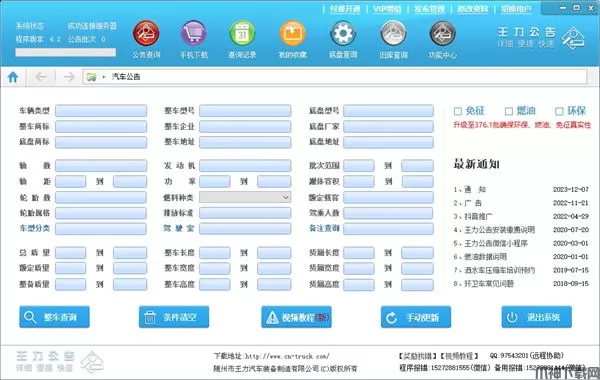The image size is (600, 380).
Task: Focus the 轴数 input field
Action: (101, 166)
